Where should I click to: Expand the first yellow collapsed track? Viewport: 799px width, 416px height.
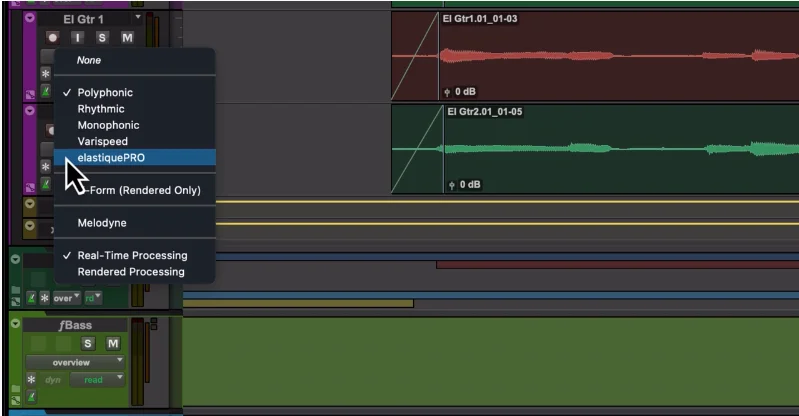(x=30, y=204)
